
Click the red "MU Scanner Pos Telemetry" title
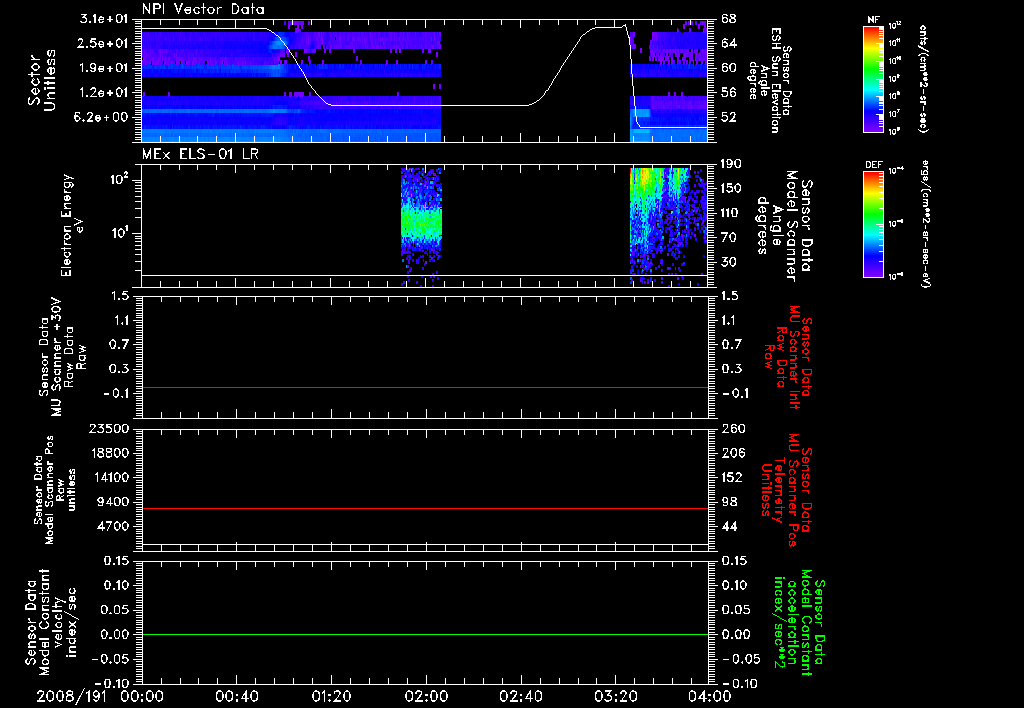[x=787, y=490]
